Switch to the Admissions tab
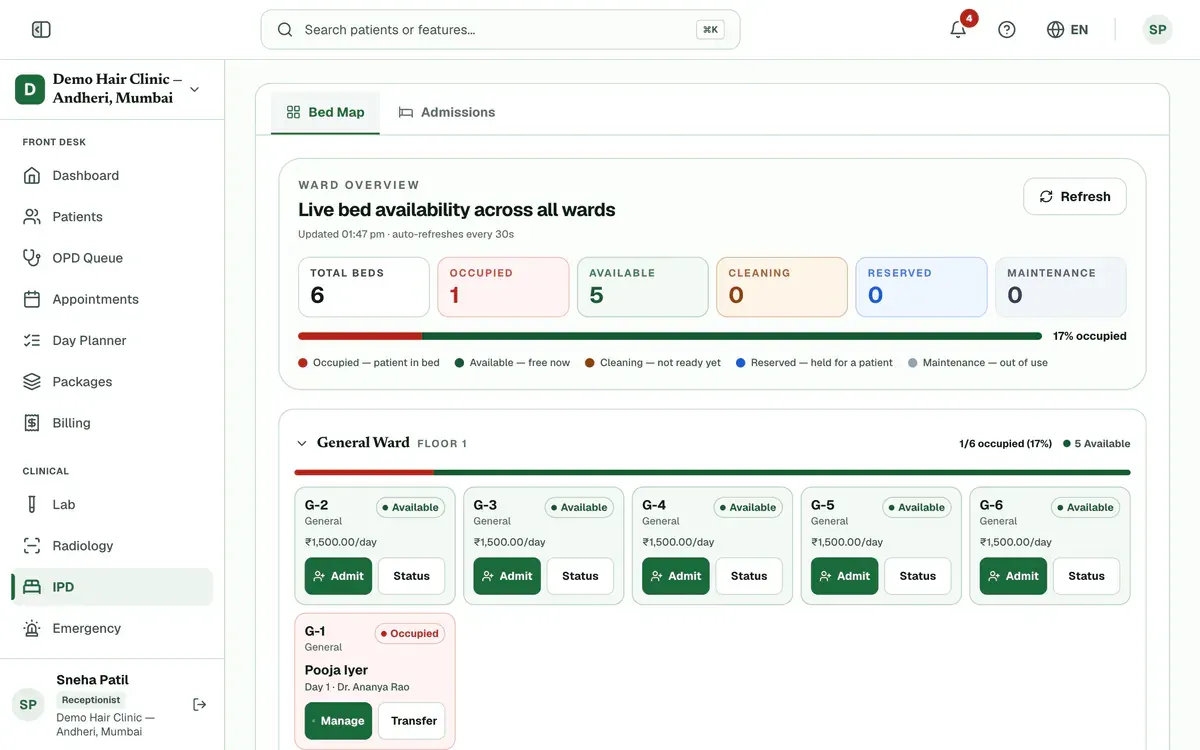Viewport: 1200px width, 750px height. [x=446, y=112]
